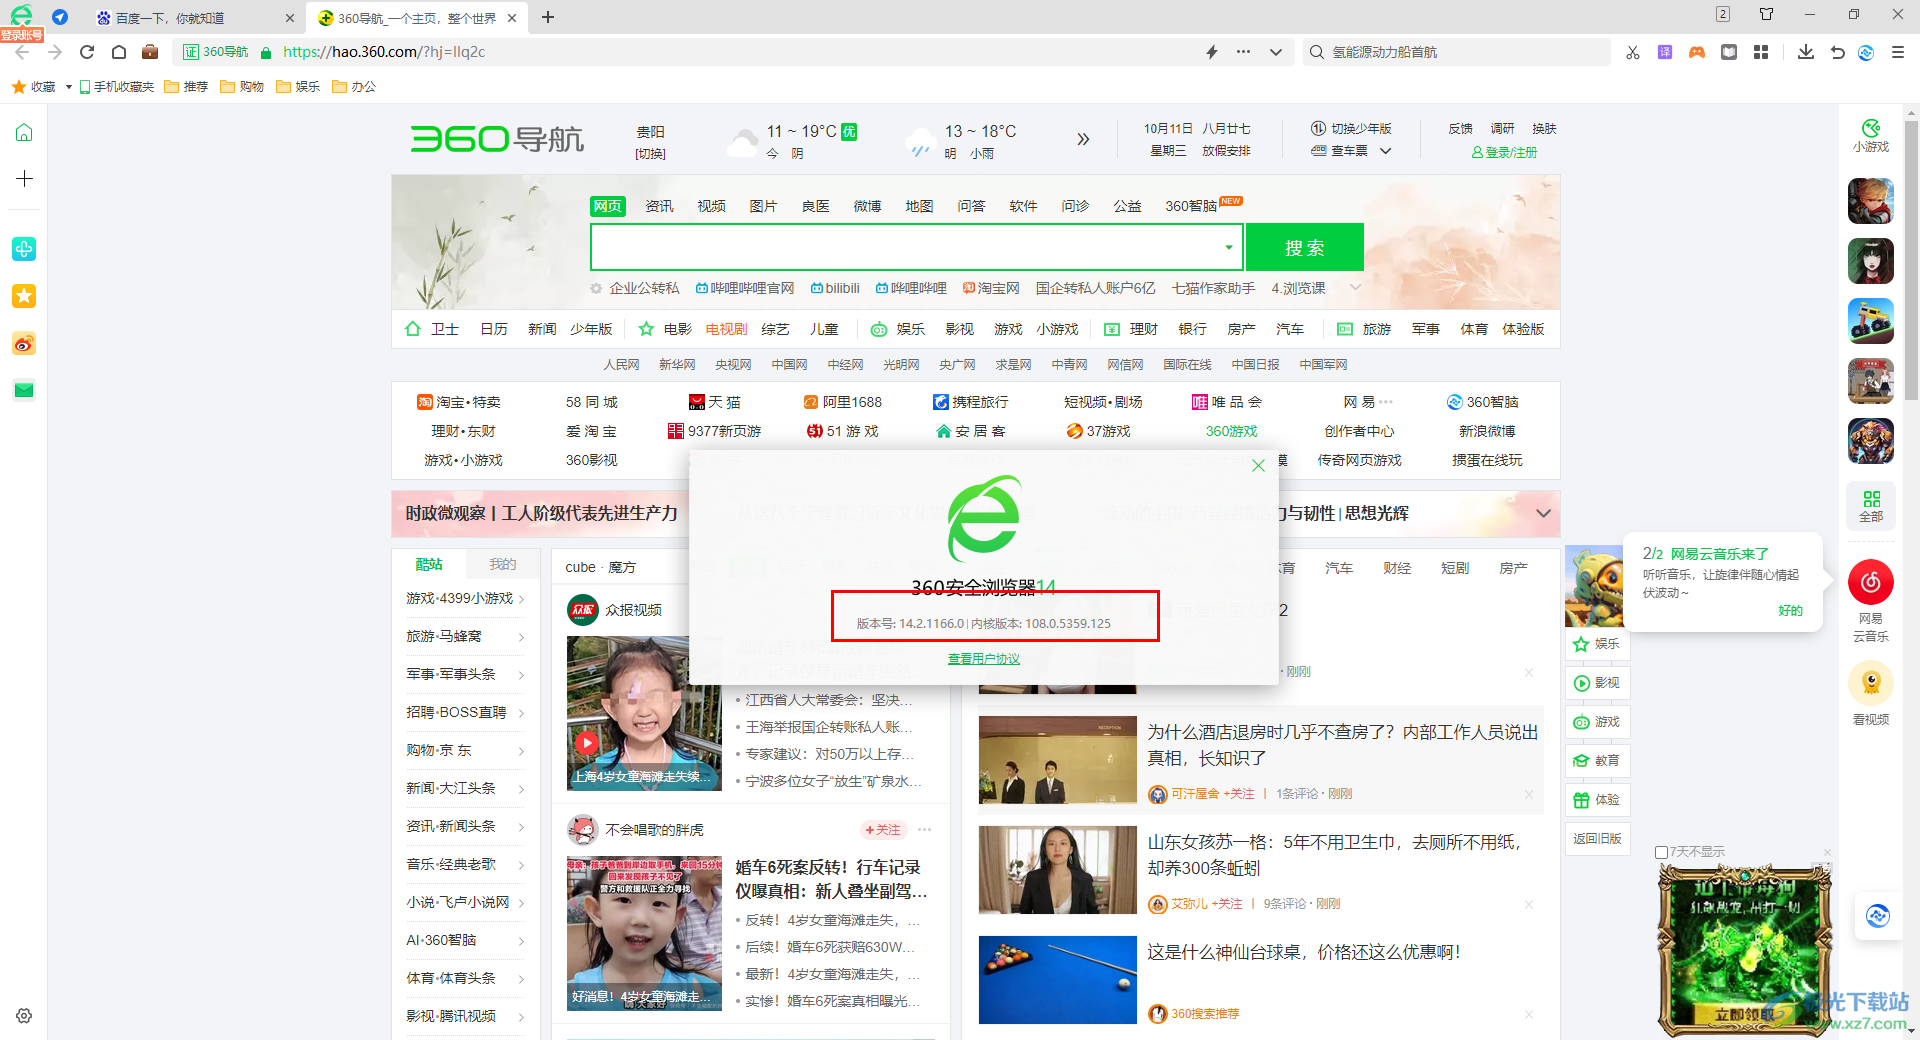Open the 小游戏 icon in right panel
Screen dimensions: 1920x1040
pyautogui.click(x=1870, y=136)
